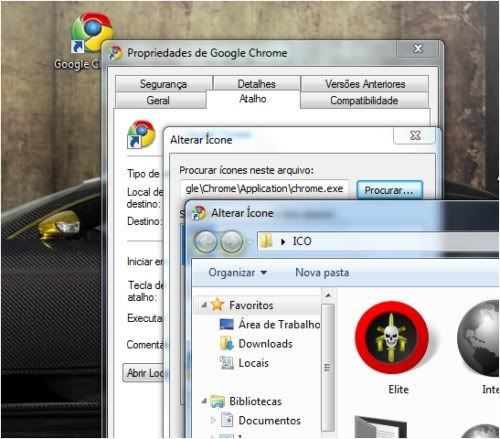The height and width of the screenshot is (439, 500).
Task: Open the Organizar dropdown menu
Action: [x=238, y=272]
